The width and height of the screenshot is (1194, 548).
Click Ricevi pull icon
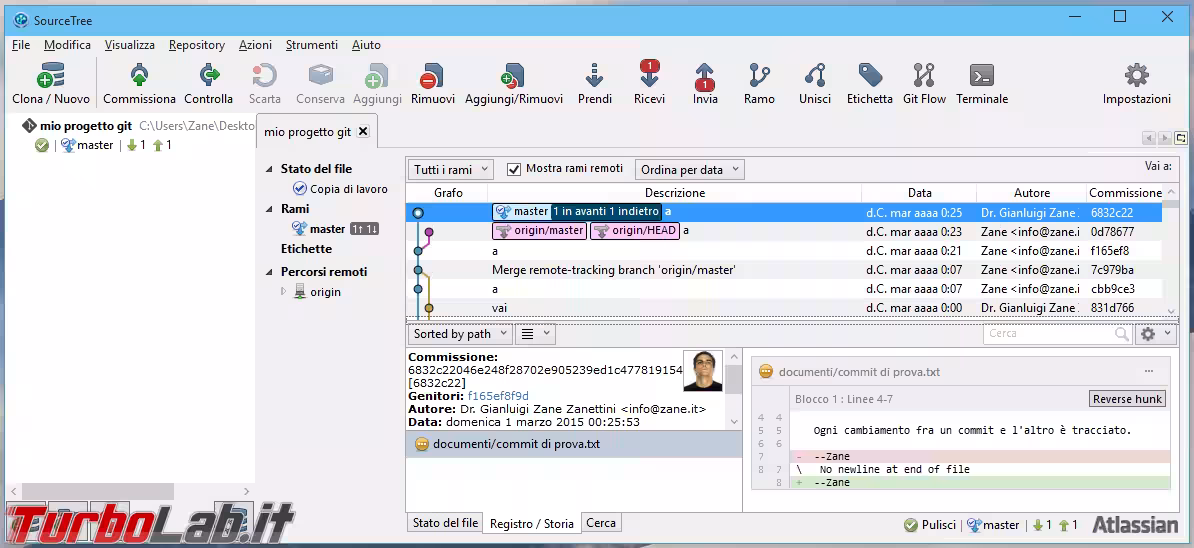point(649,77)
